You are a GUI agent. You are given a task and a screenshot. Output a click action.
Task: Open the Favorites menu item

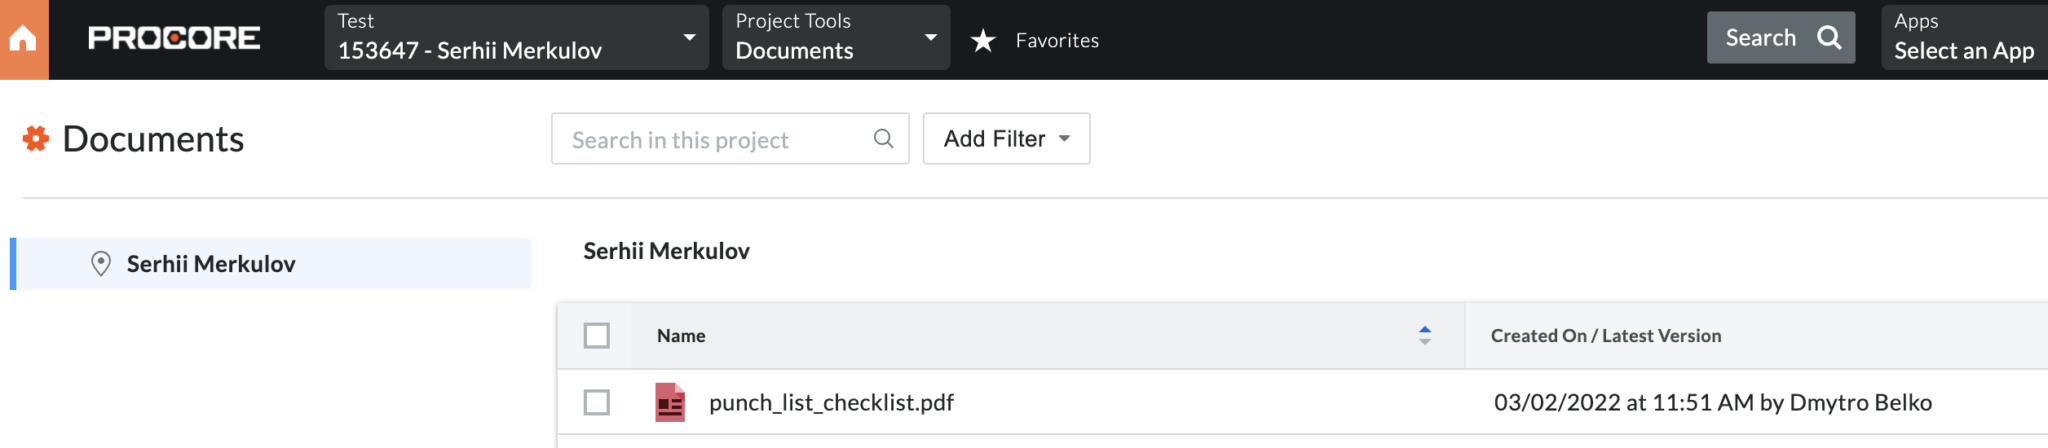pos(1057,40)
